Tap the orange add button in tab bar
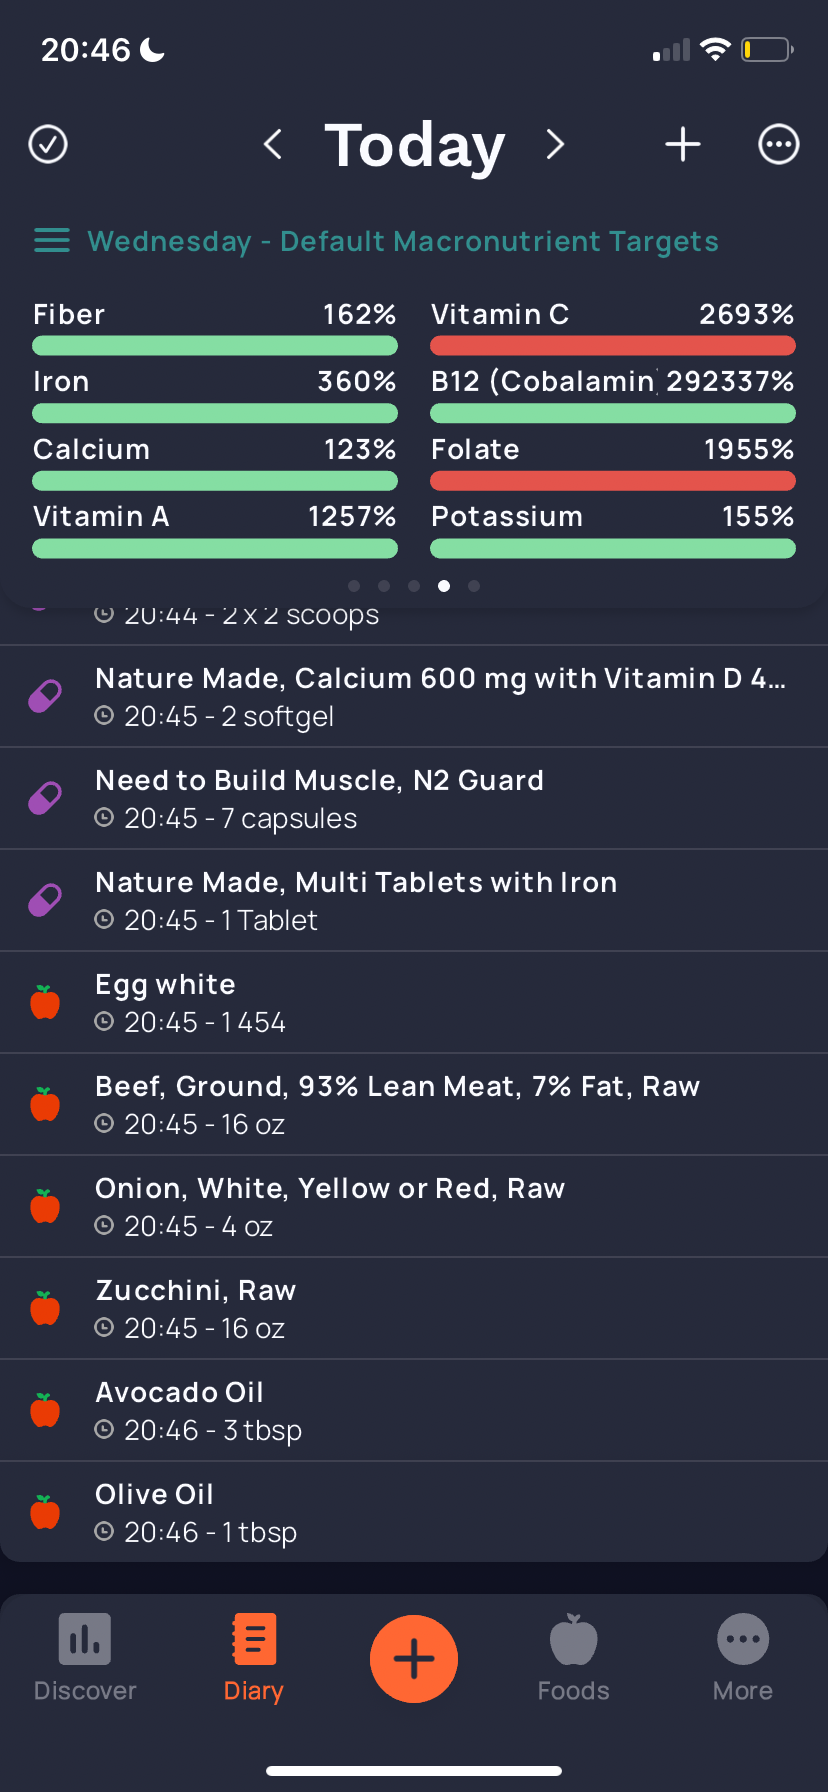The width and height of the screenshot is (828, 1792). point(414,1659)
